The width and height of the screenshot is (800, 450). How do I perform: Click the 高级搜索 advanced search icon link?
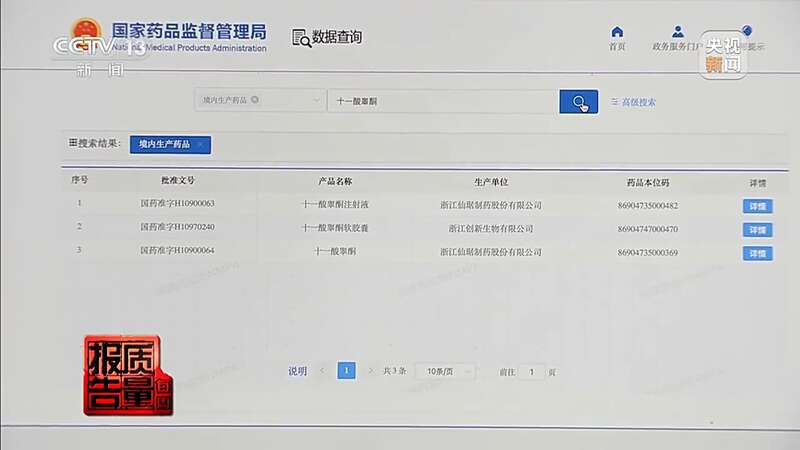(616, 102)
